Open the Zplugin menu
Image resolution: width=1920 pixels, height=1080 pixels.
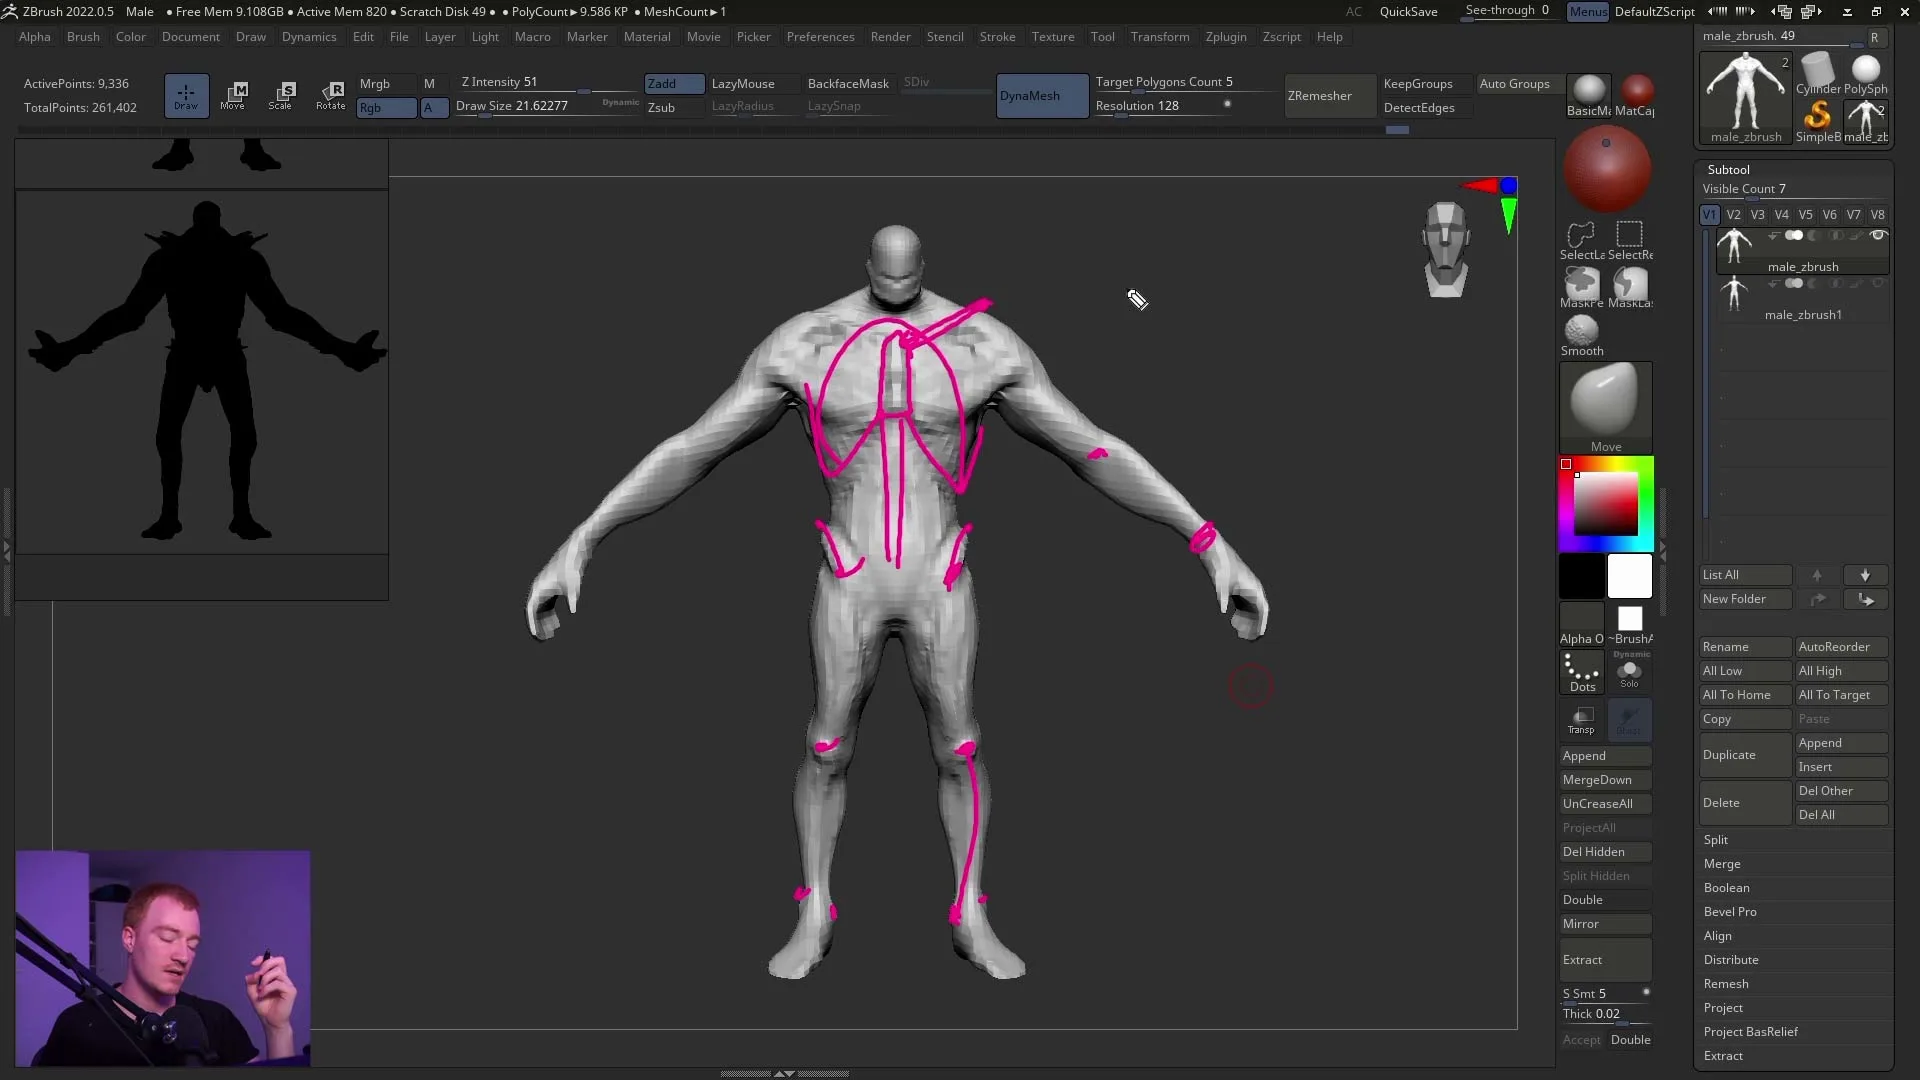click(x=1225, y=36)
